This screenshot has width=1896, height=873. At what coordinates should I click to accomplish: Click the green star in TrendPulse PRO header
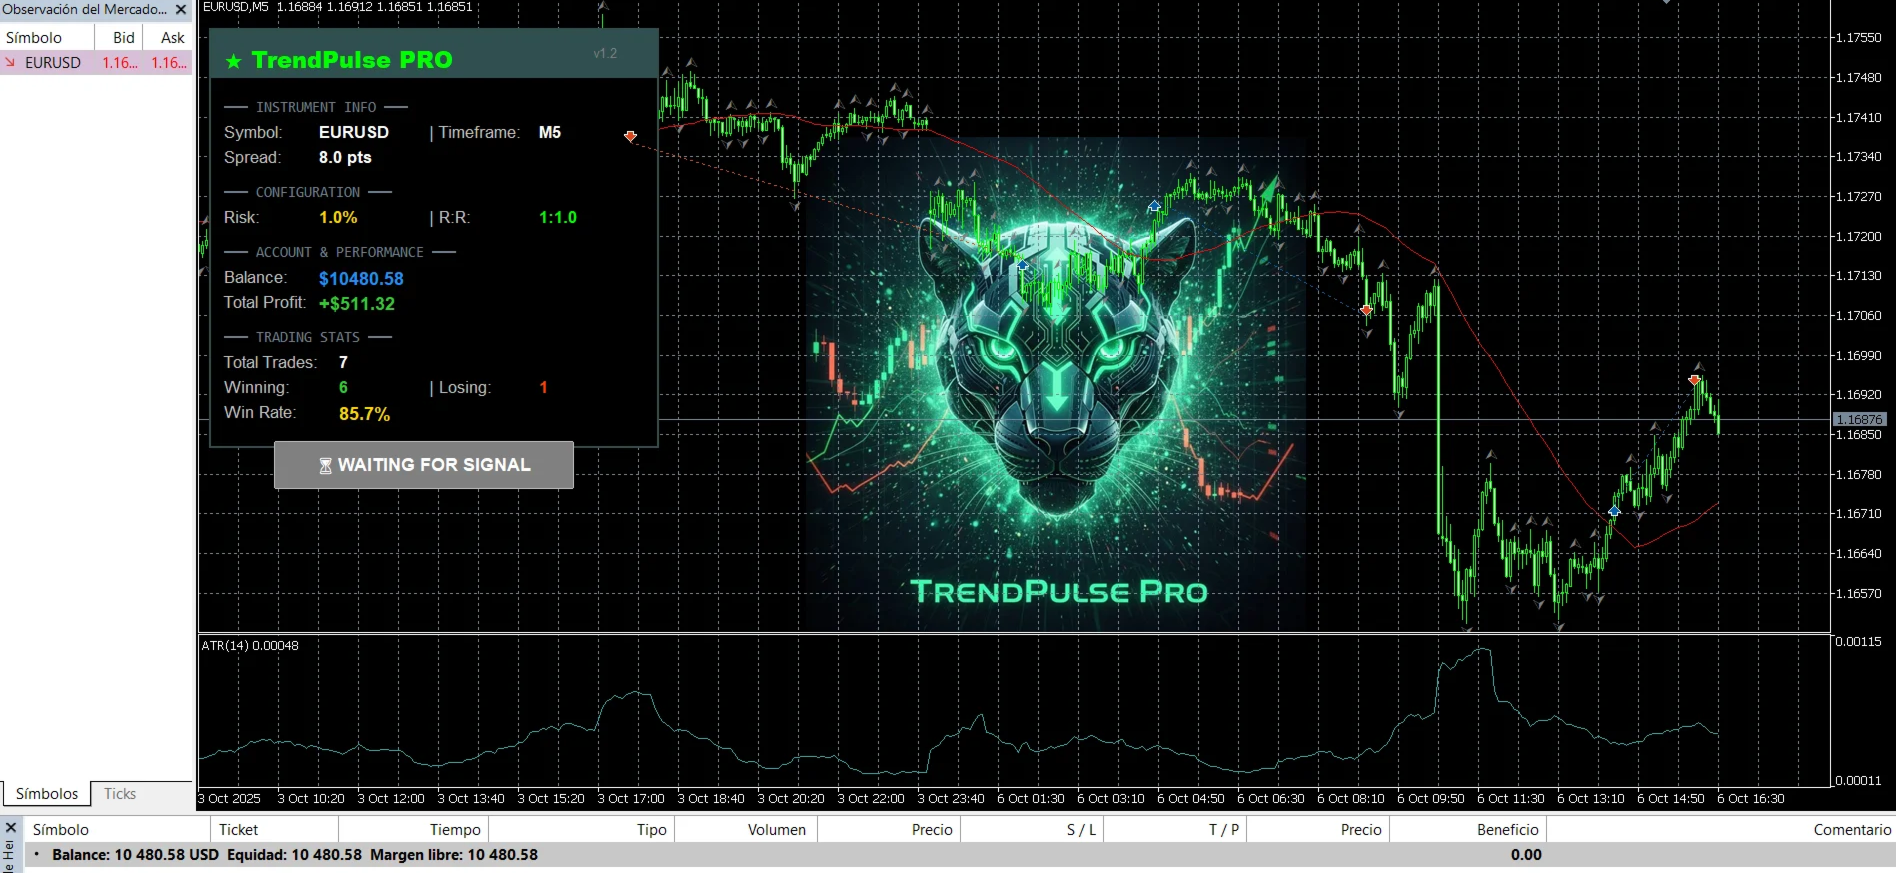pos(234,61)
